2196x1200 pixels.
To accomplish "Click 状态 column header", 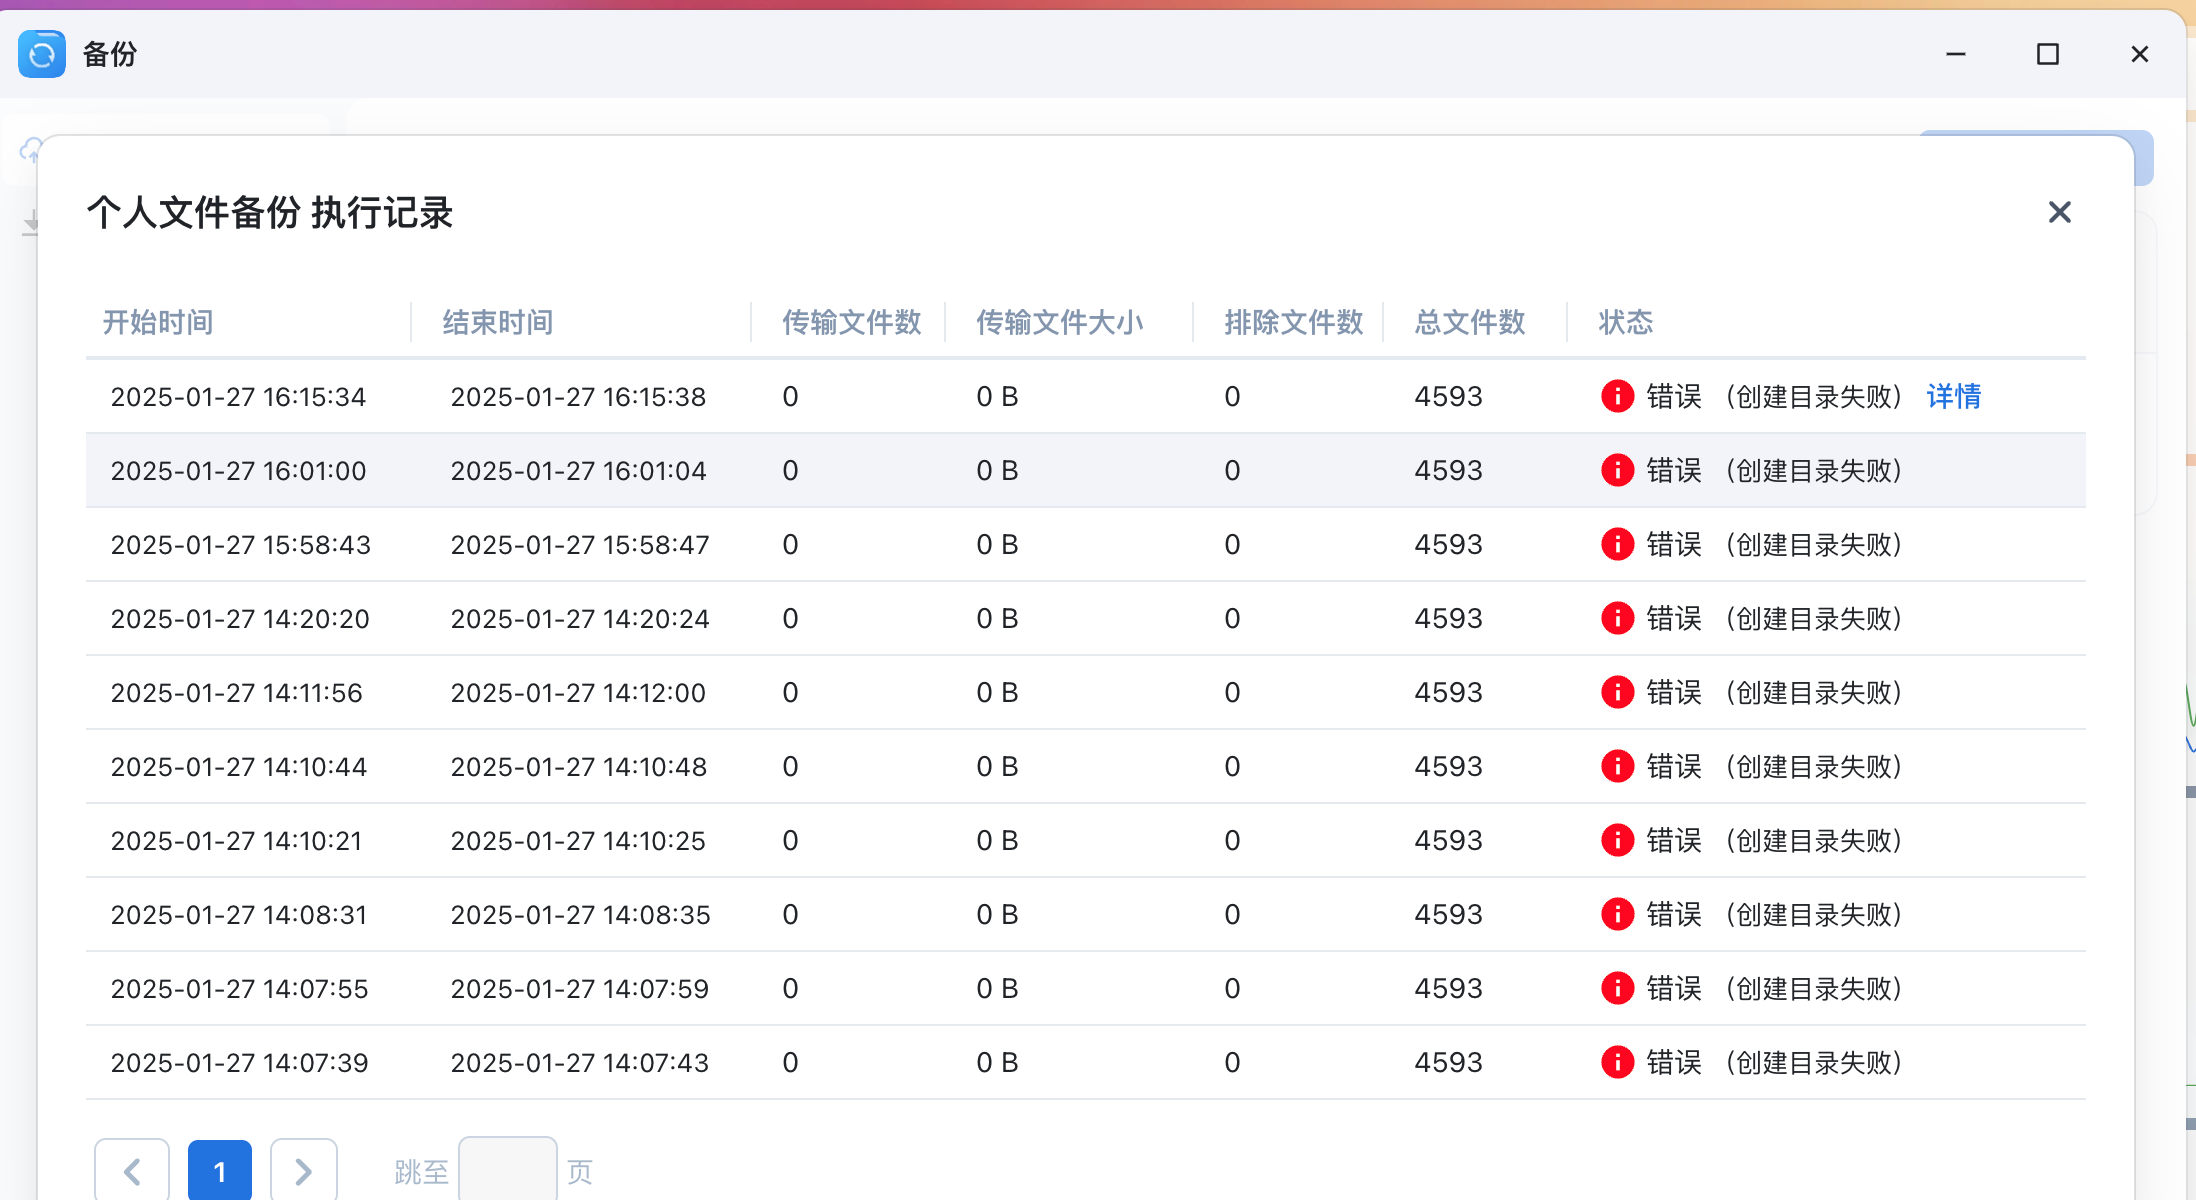I will tap(1625, 322).
